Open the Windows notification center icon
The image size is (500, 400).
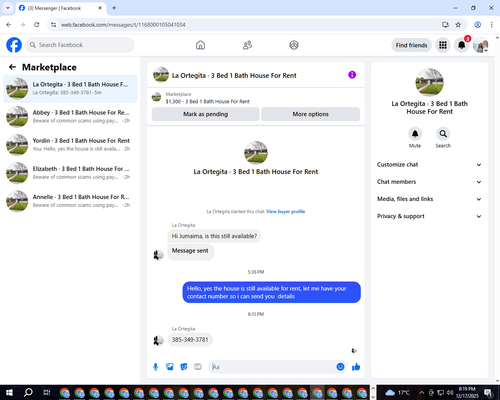click(x=488, y=393)
